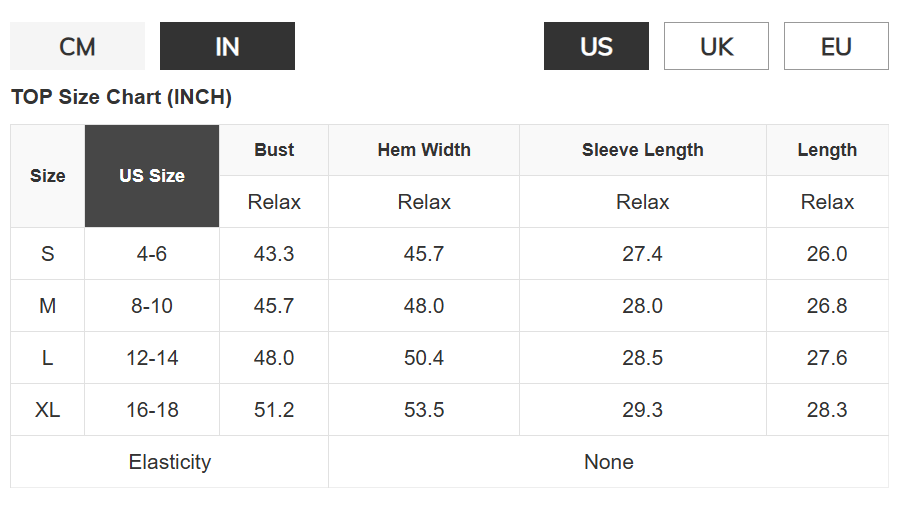This screenshot has width=918, height=513.
Task: Click the Hem Width header
Action: pos(424,150)
